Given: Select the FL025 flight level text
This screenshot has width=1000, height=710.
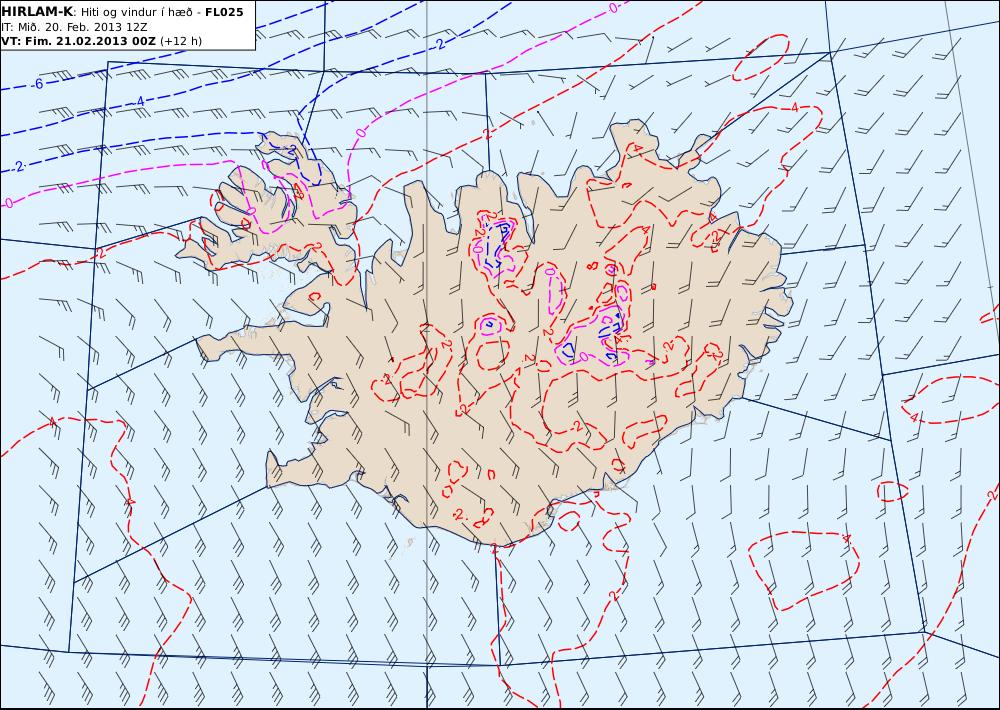Looking at the screenshot, I should [x=224, y=12].
